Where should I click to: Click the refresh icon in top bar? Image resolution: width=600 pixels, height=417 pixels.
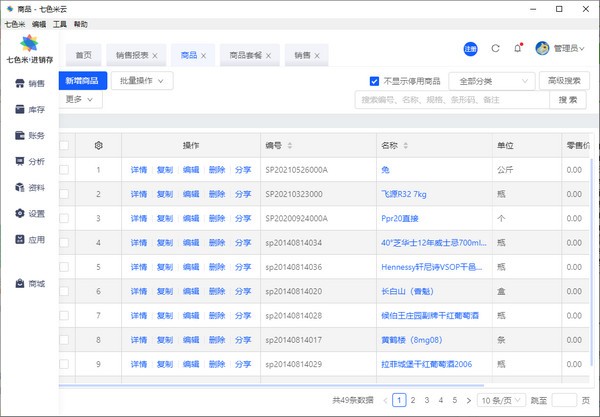click(495, 48)
